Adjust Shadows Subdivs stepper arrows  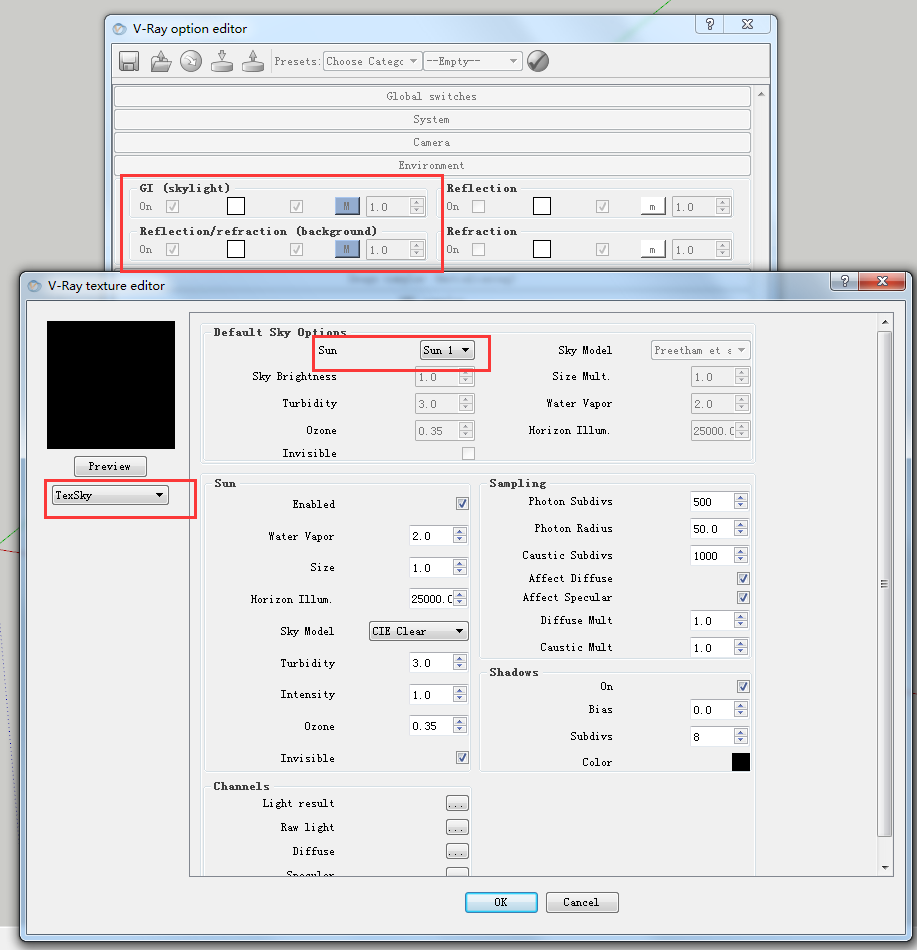(741, 736)
